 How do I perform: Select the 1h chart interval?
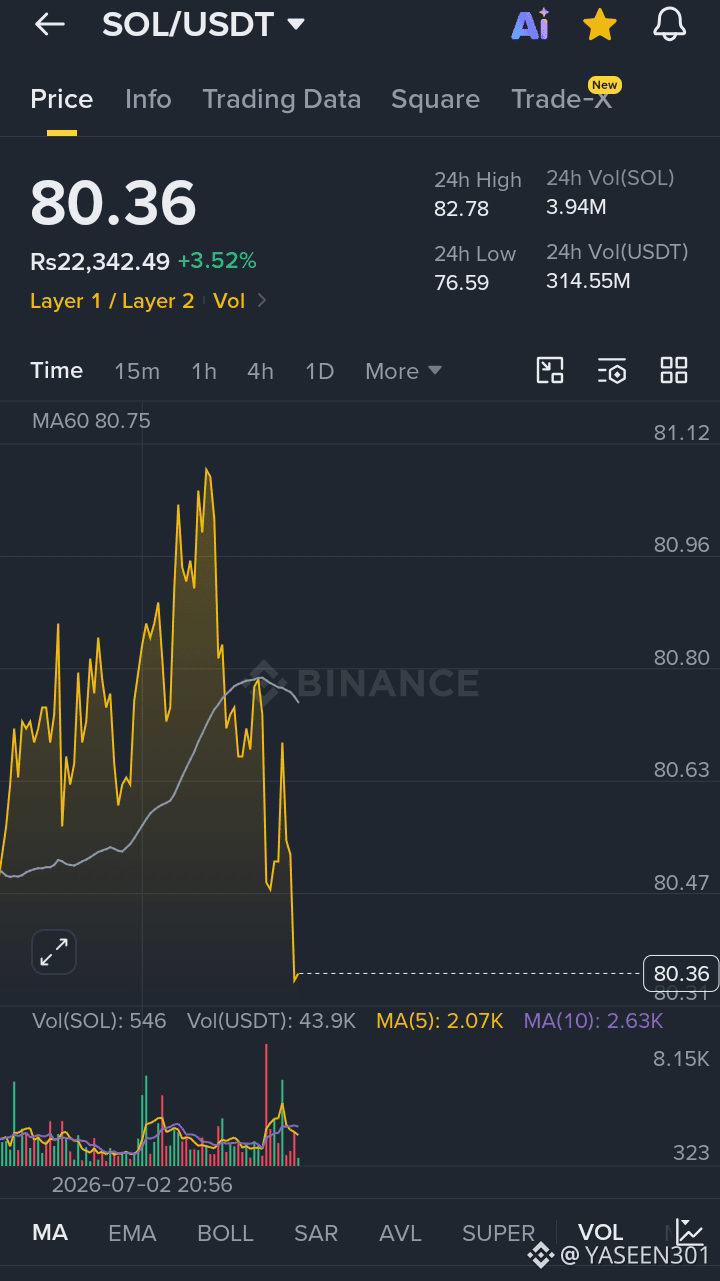point(204,371)
